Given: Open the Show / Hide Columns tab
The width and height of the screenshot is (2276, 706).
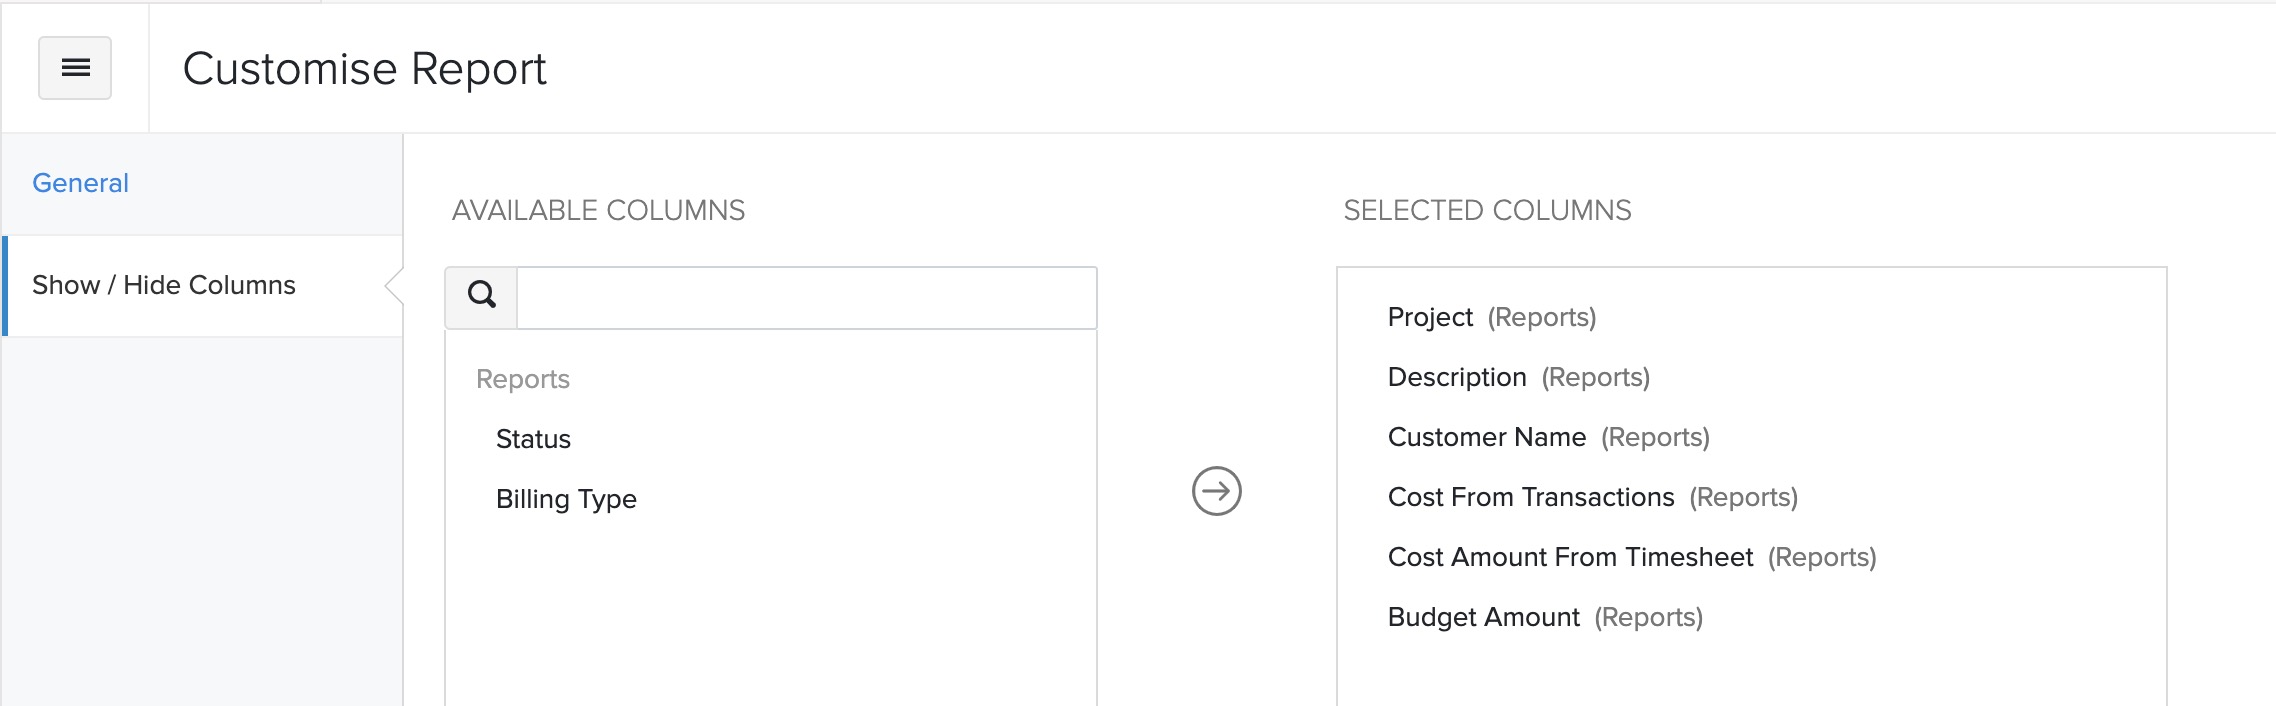Looking at the screenshot, I should point(164,285).
